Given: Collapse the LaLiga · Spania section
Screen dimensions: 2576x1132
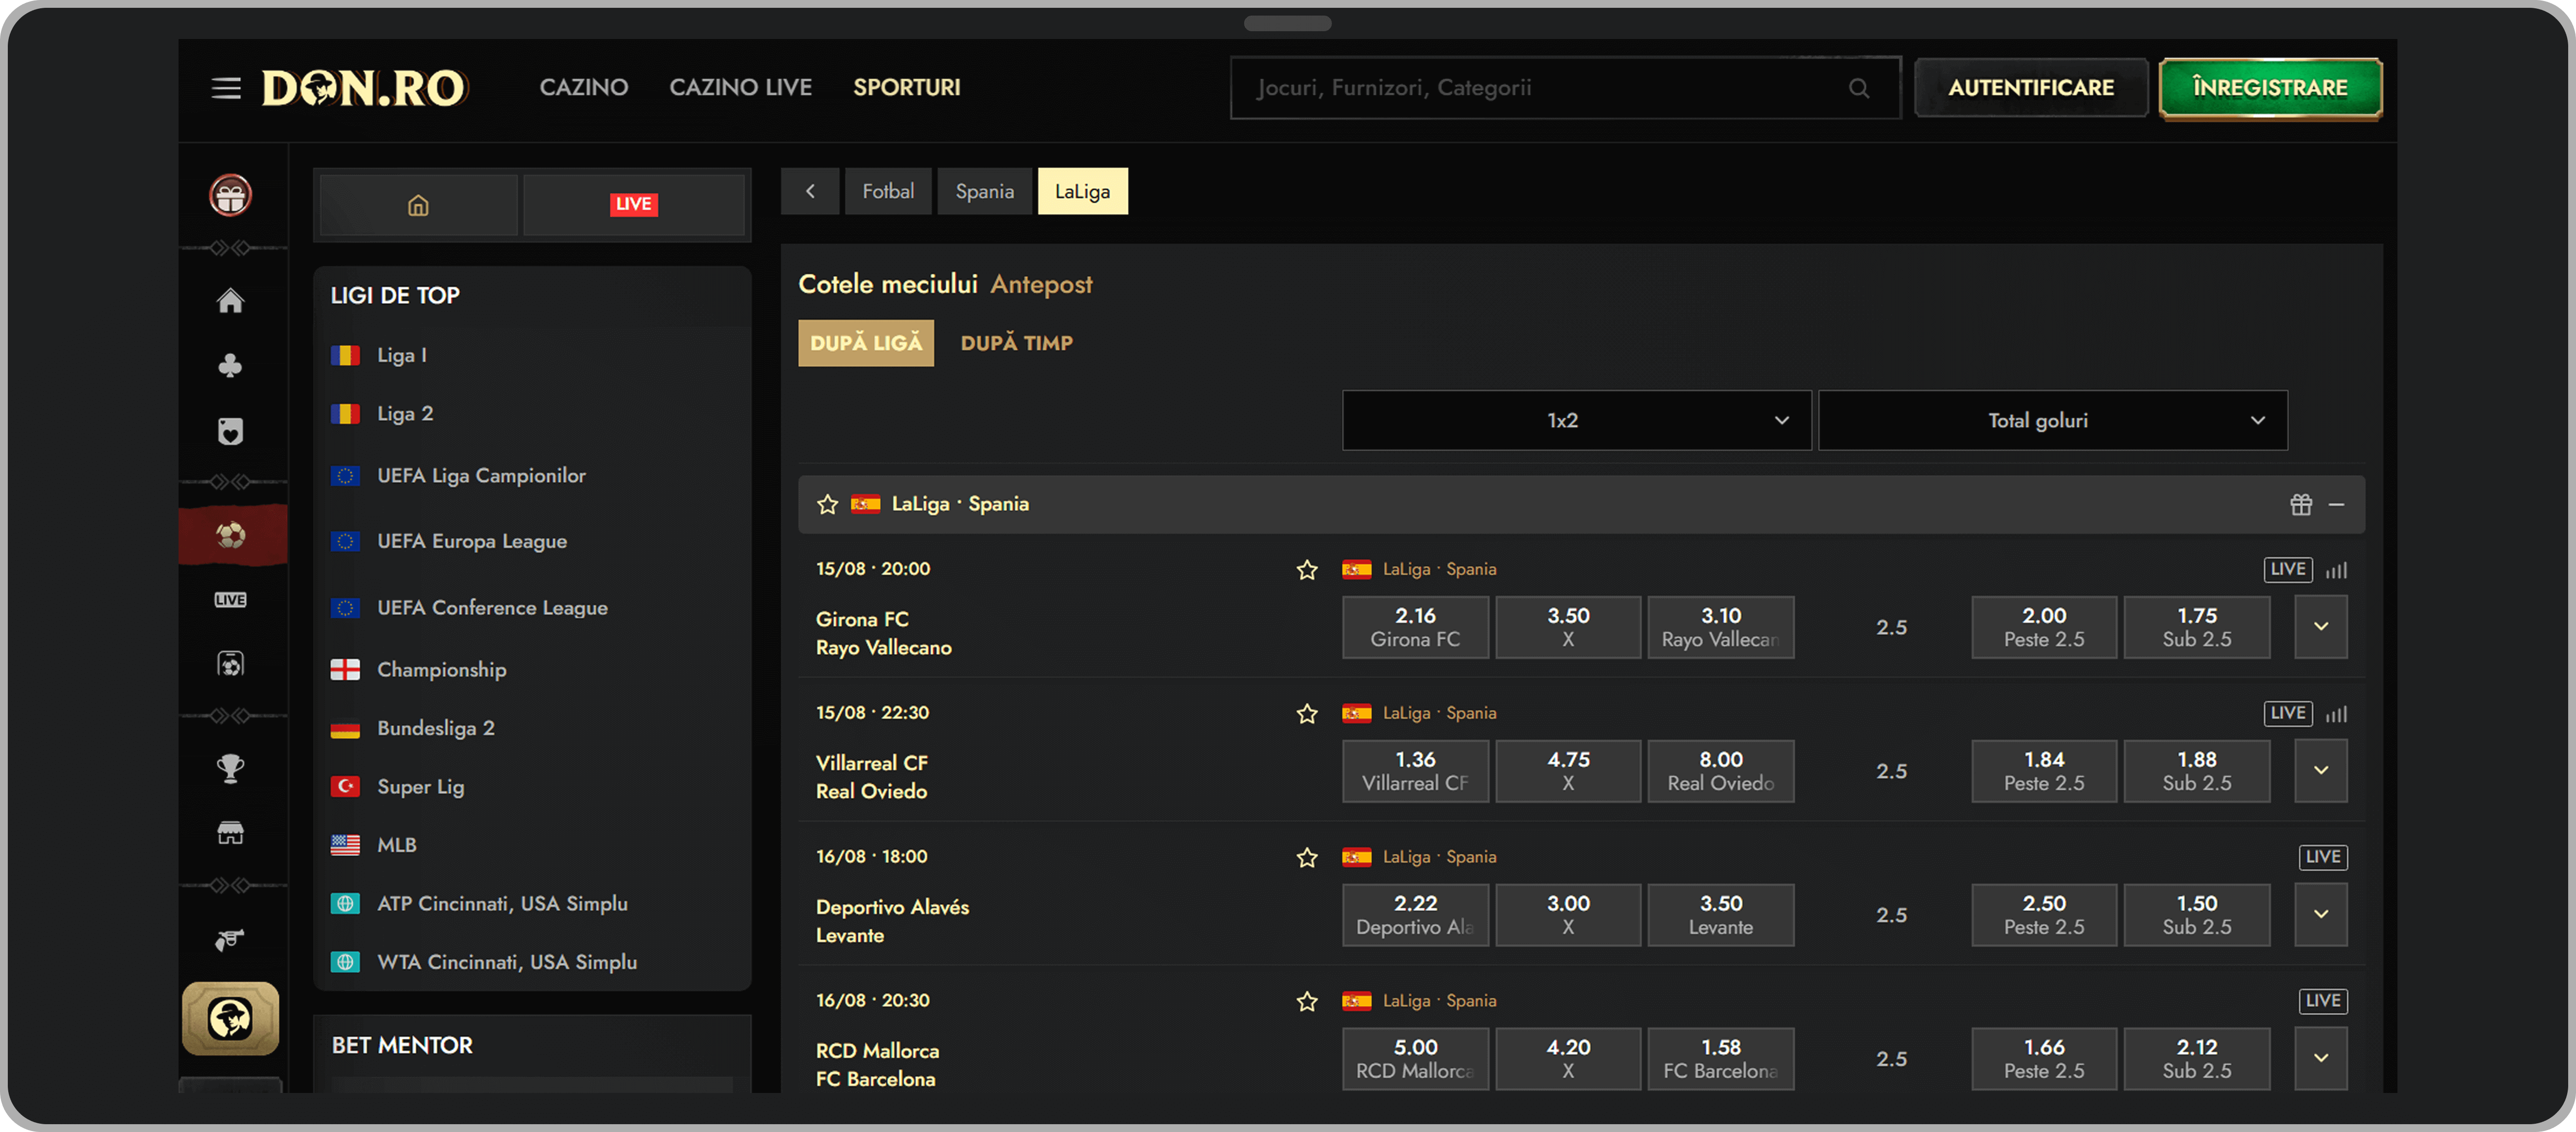Looking at the screenshot, I should [2336, 504].
